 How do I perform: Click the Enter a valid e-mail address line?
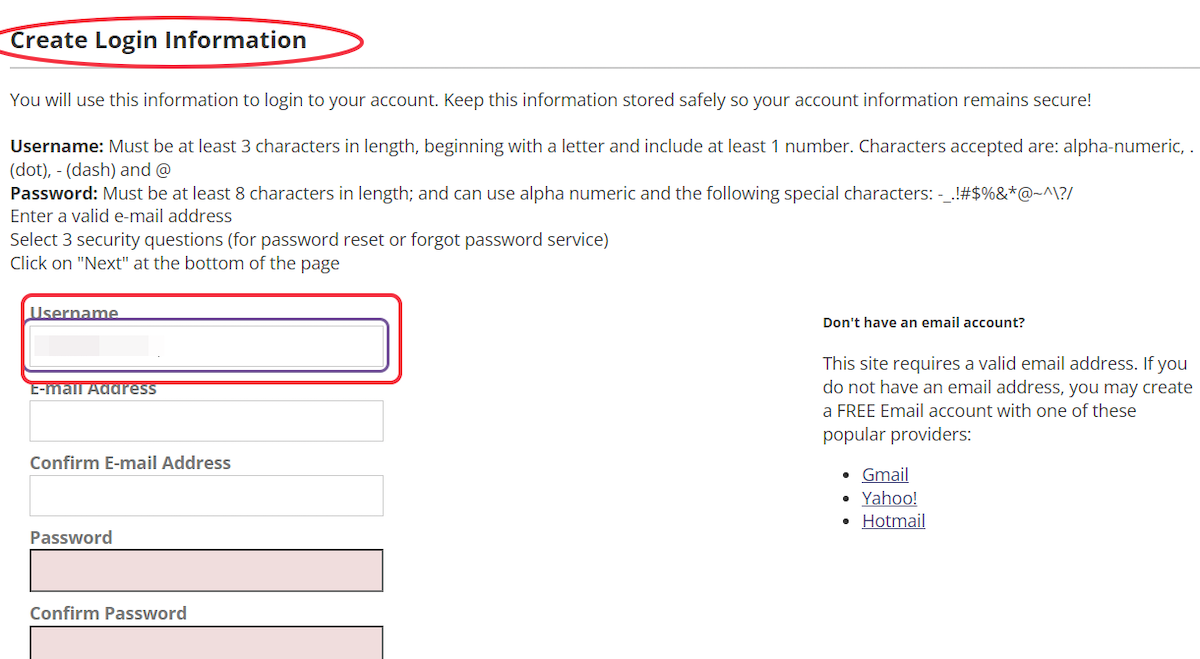(x=120, y=215)
